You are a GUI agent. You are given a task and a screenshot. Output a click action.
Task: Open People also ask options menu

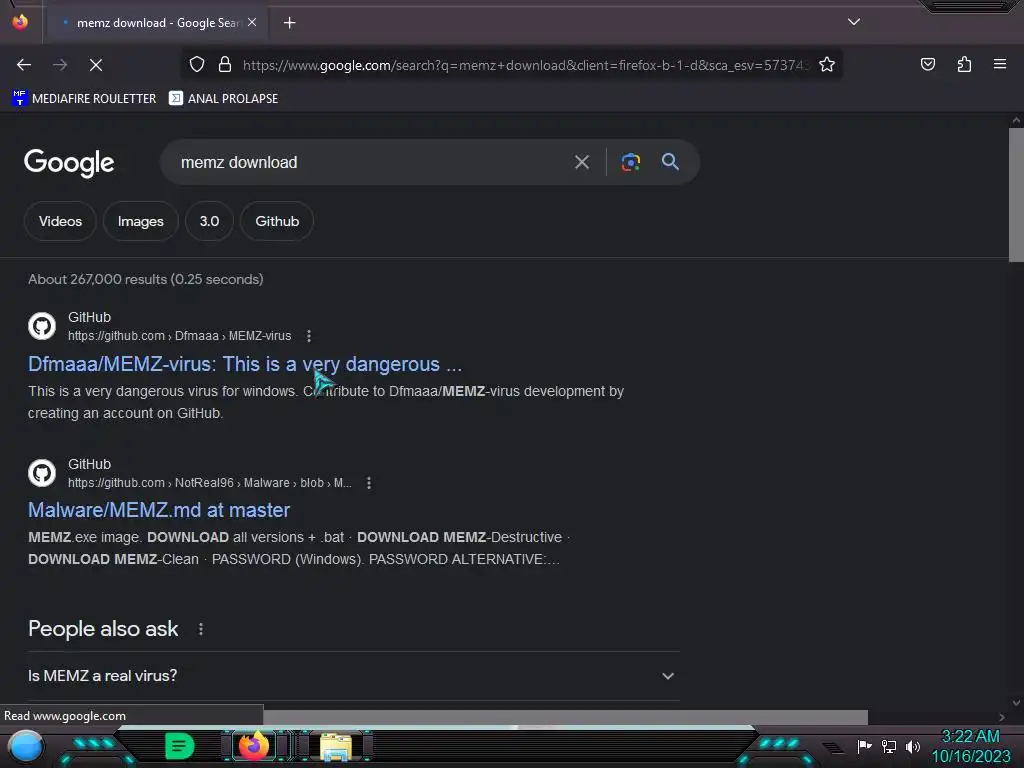tap(200, 629)
